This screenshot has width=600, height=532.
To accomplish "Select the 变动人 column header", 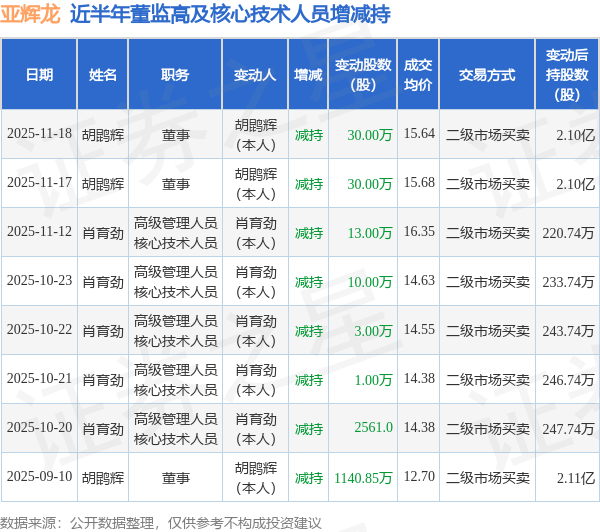I will pyautogui.click(x=255, y=75).
